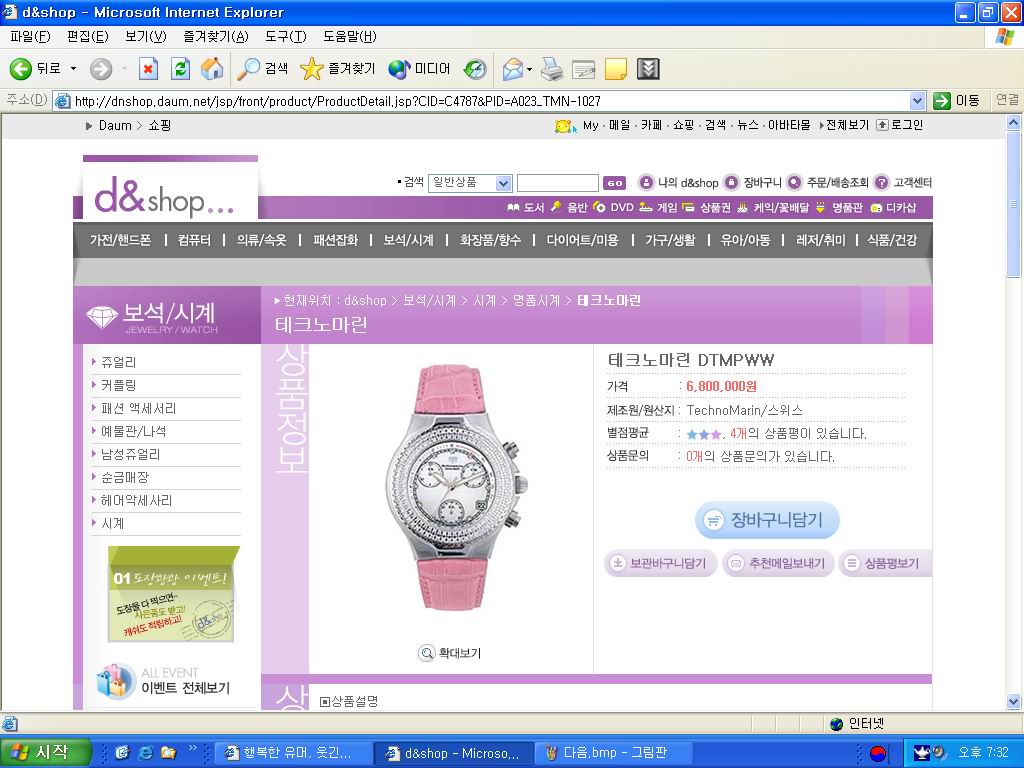The width and height of the screenshot is (1024, 768).
Task: Refresh the page using the toolbar icon
Action: (x=180, y=69)
